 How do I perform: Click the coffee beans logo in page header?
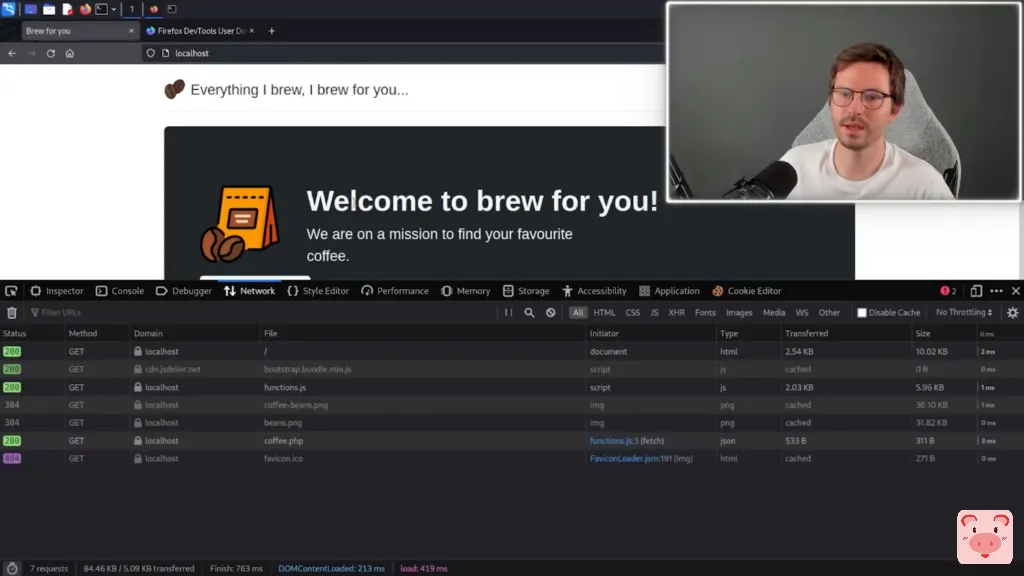point(174,89)
